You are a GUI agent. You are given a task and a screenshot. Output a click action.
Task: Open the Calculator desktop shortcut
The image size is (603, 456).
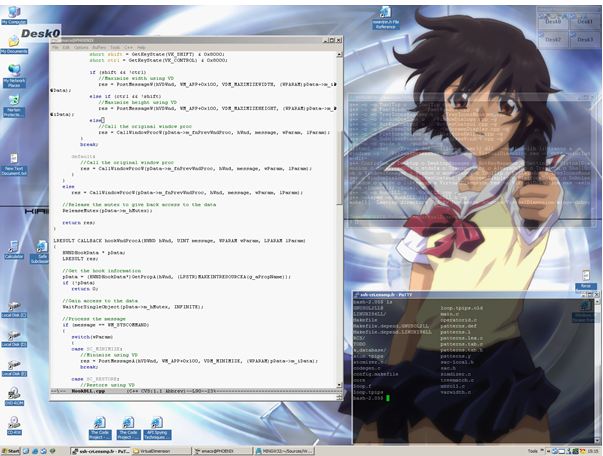click(14, 250)
